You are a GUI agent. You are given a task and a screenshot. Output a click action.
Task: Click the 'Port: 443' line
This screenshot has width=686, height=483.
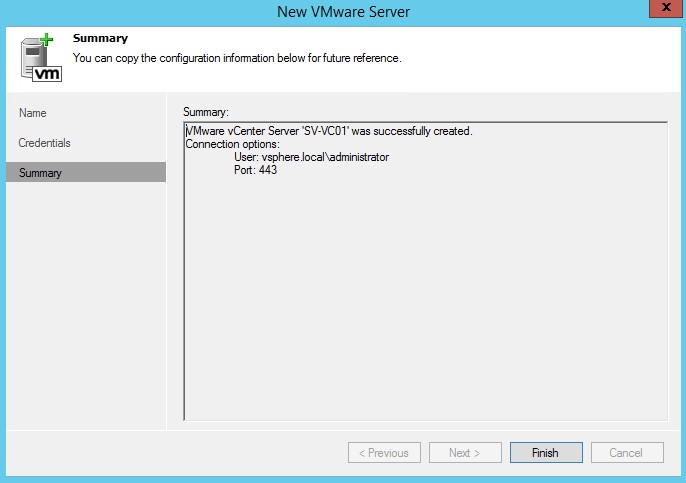click(256, 170)
